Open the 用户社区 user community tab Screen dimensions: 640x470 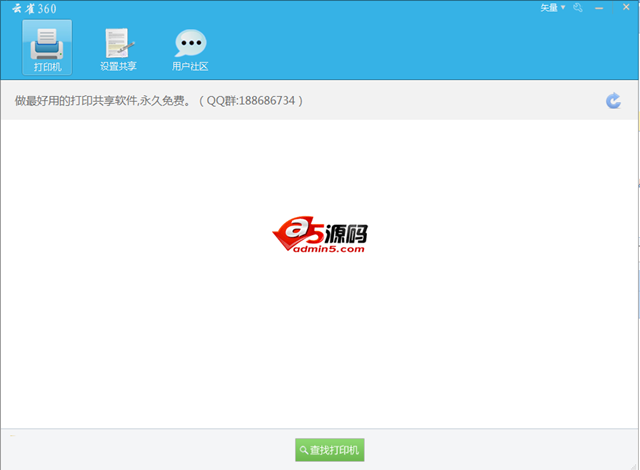click(x=190, y=50)
